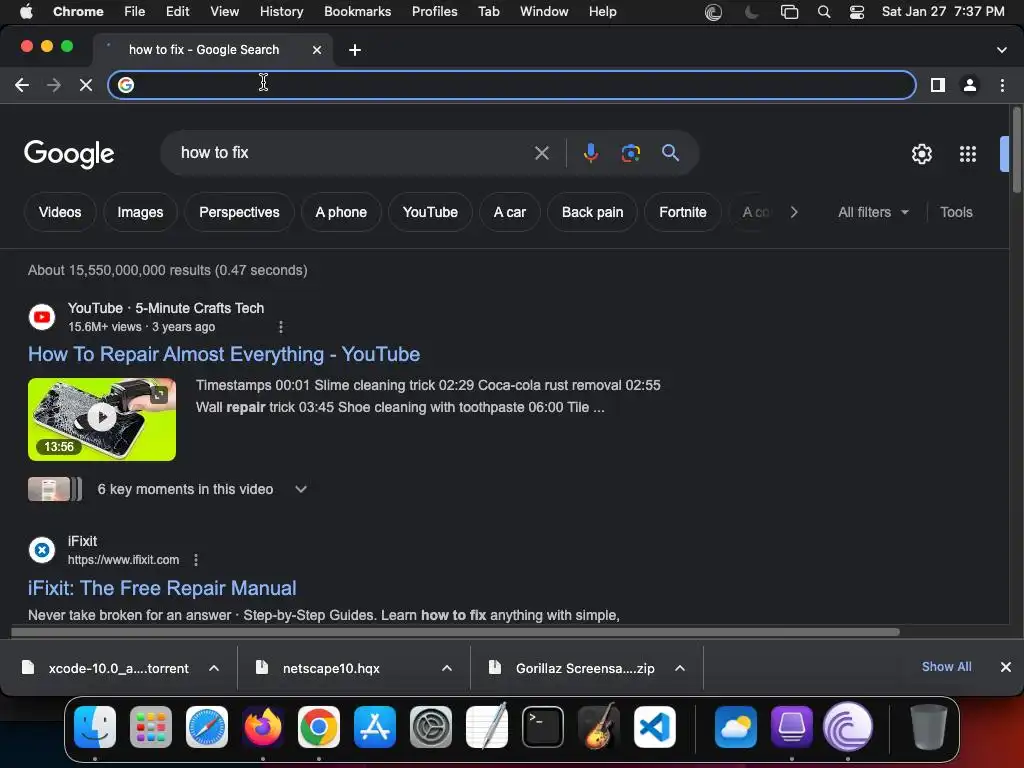Open options for the iFixit result
The image size is (1024, 768).
point(196,560)
